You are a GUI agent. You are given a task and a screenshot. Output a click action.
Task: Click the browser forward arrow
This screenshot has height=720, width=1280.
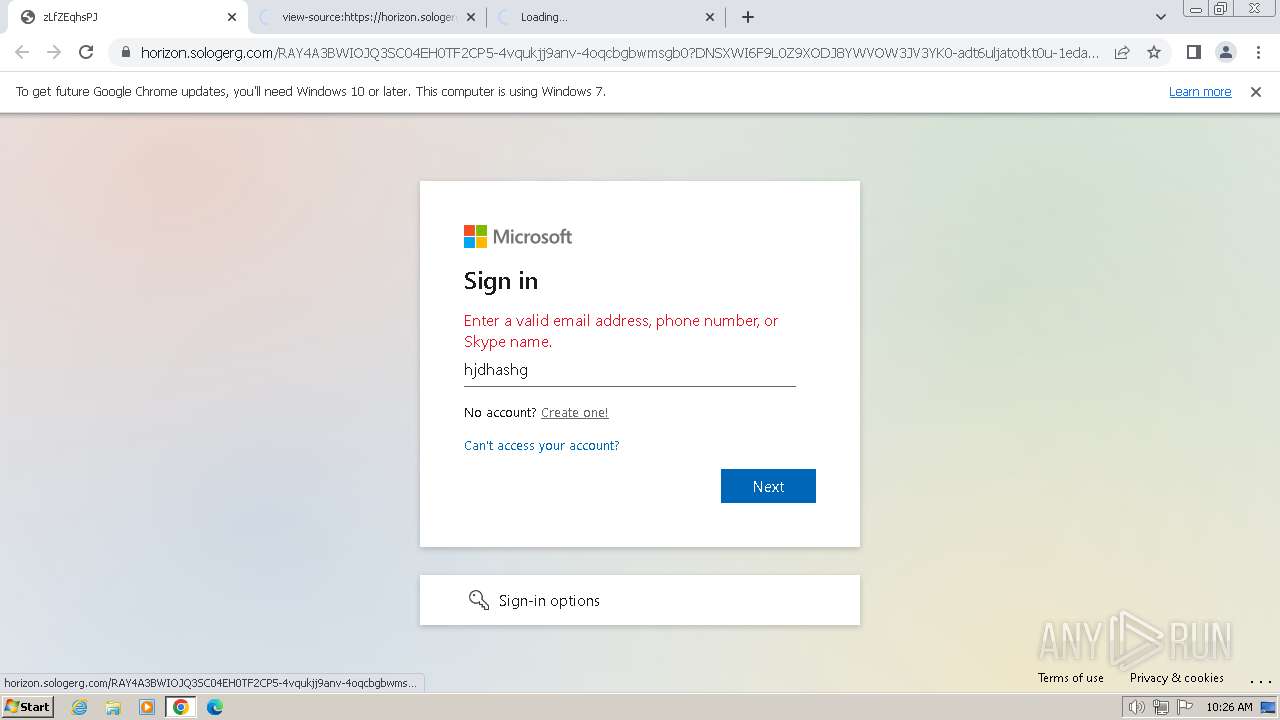pos(54,52)
